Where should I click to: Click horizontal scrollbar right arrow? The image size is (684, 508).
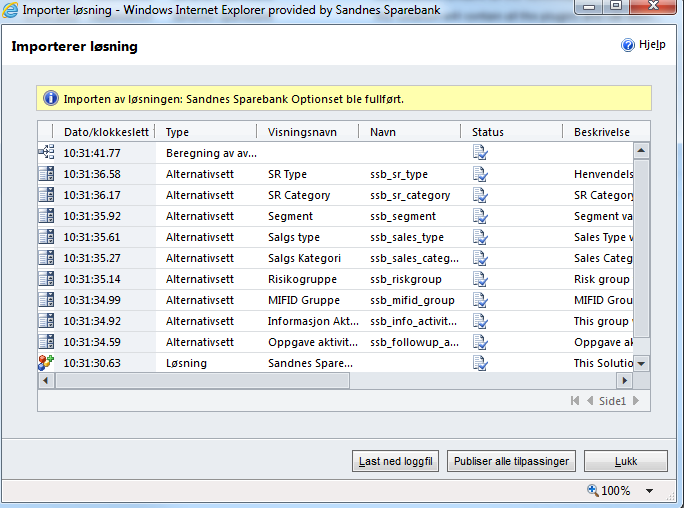point(625,381)
